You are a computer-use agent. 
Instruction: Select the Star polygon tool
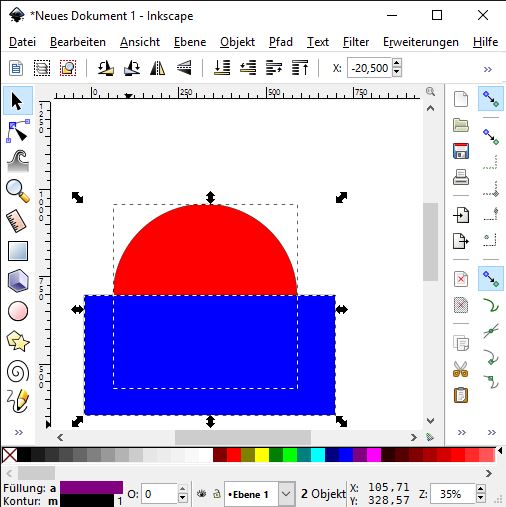18,341
